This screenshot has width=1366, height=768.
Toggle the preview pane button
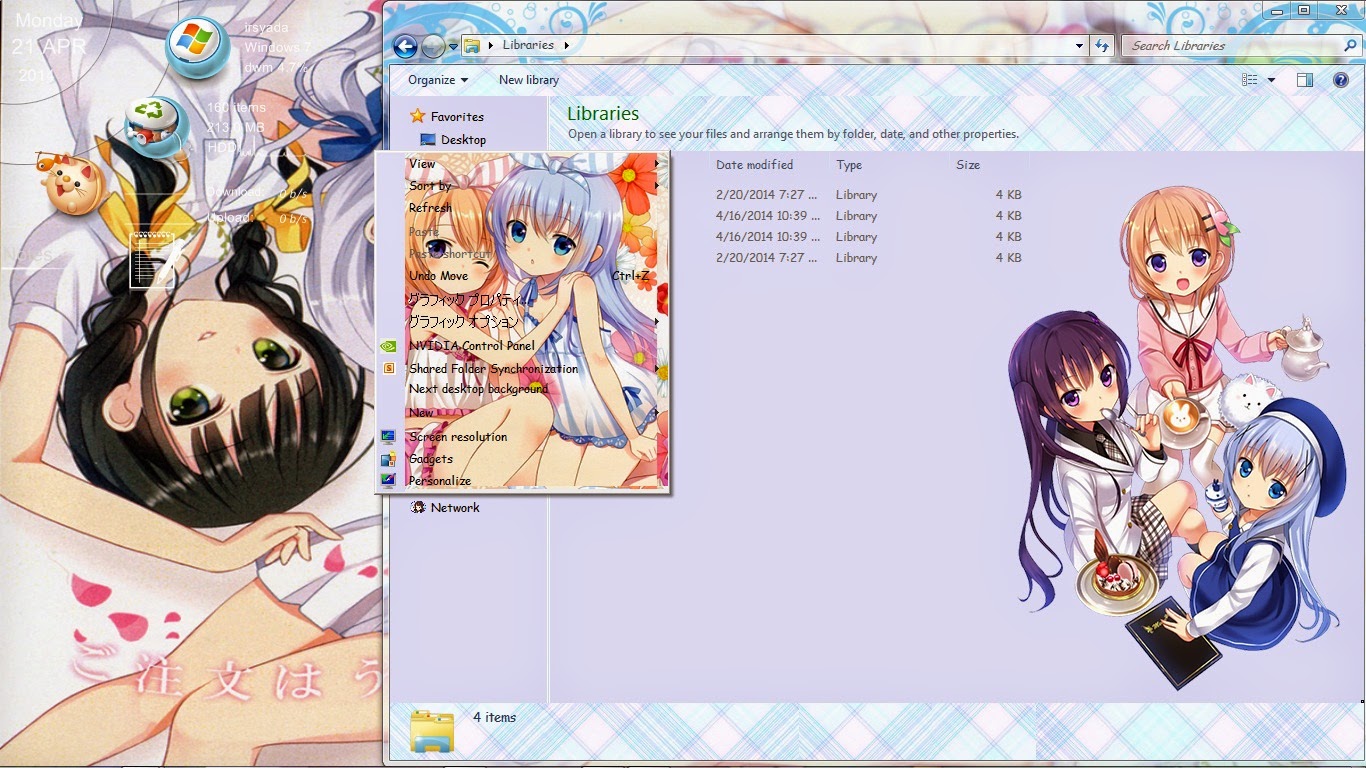[1305, 80]
